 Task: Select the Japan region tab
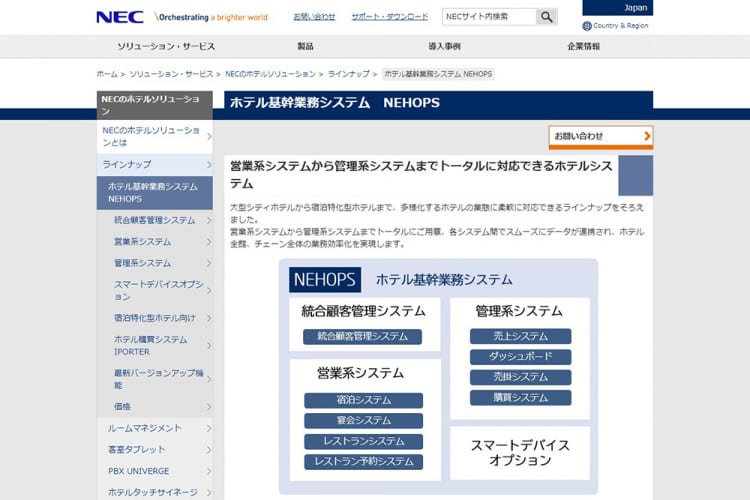pos(618,8)
